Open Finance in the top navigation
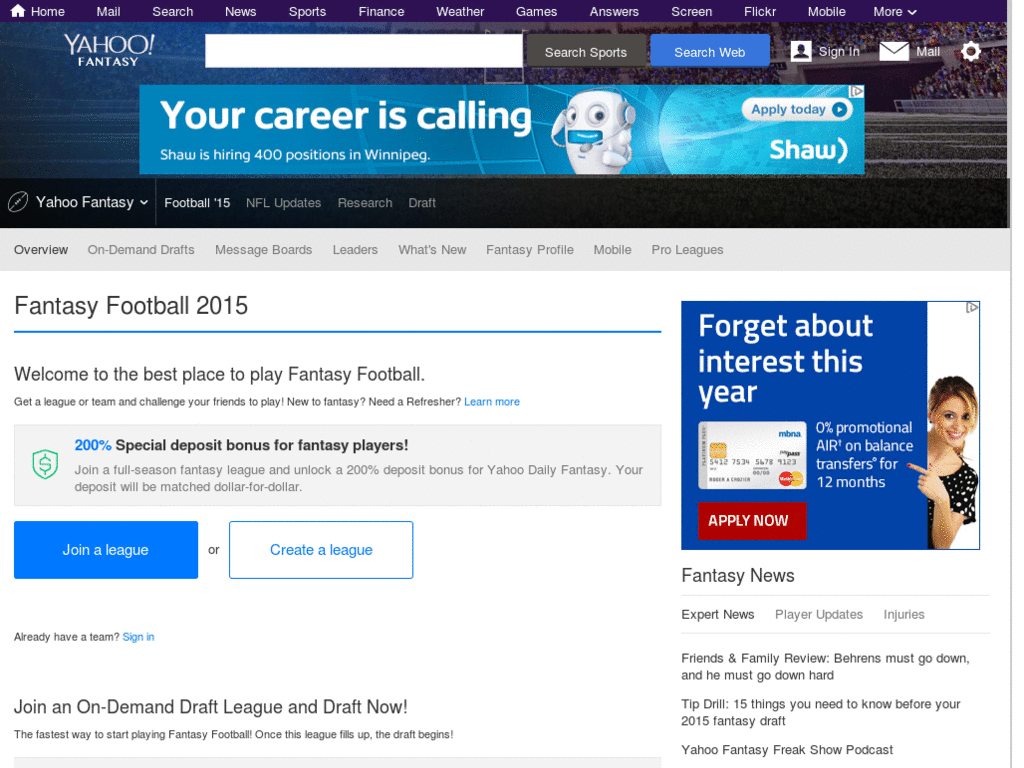This screenshot has width=1024, height=768. [x=381, y=12]
